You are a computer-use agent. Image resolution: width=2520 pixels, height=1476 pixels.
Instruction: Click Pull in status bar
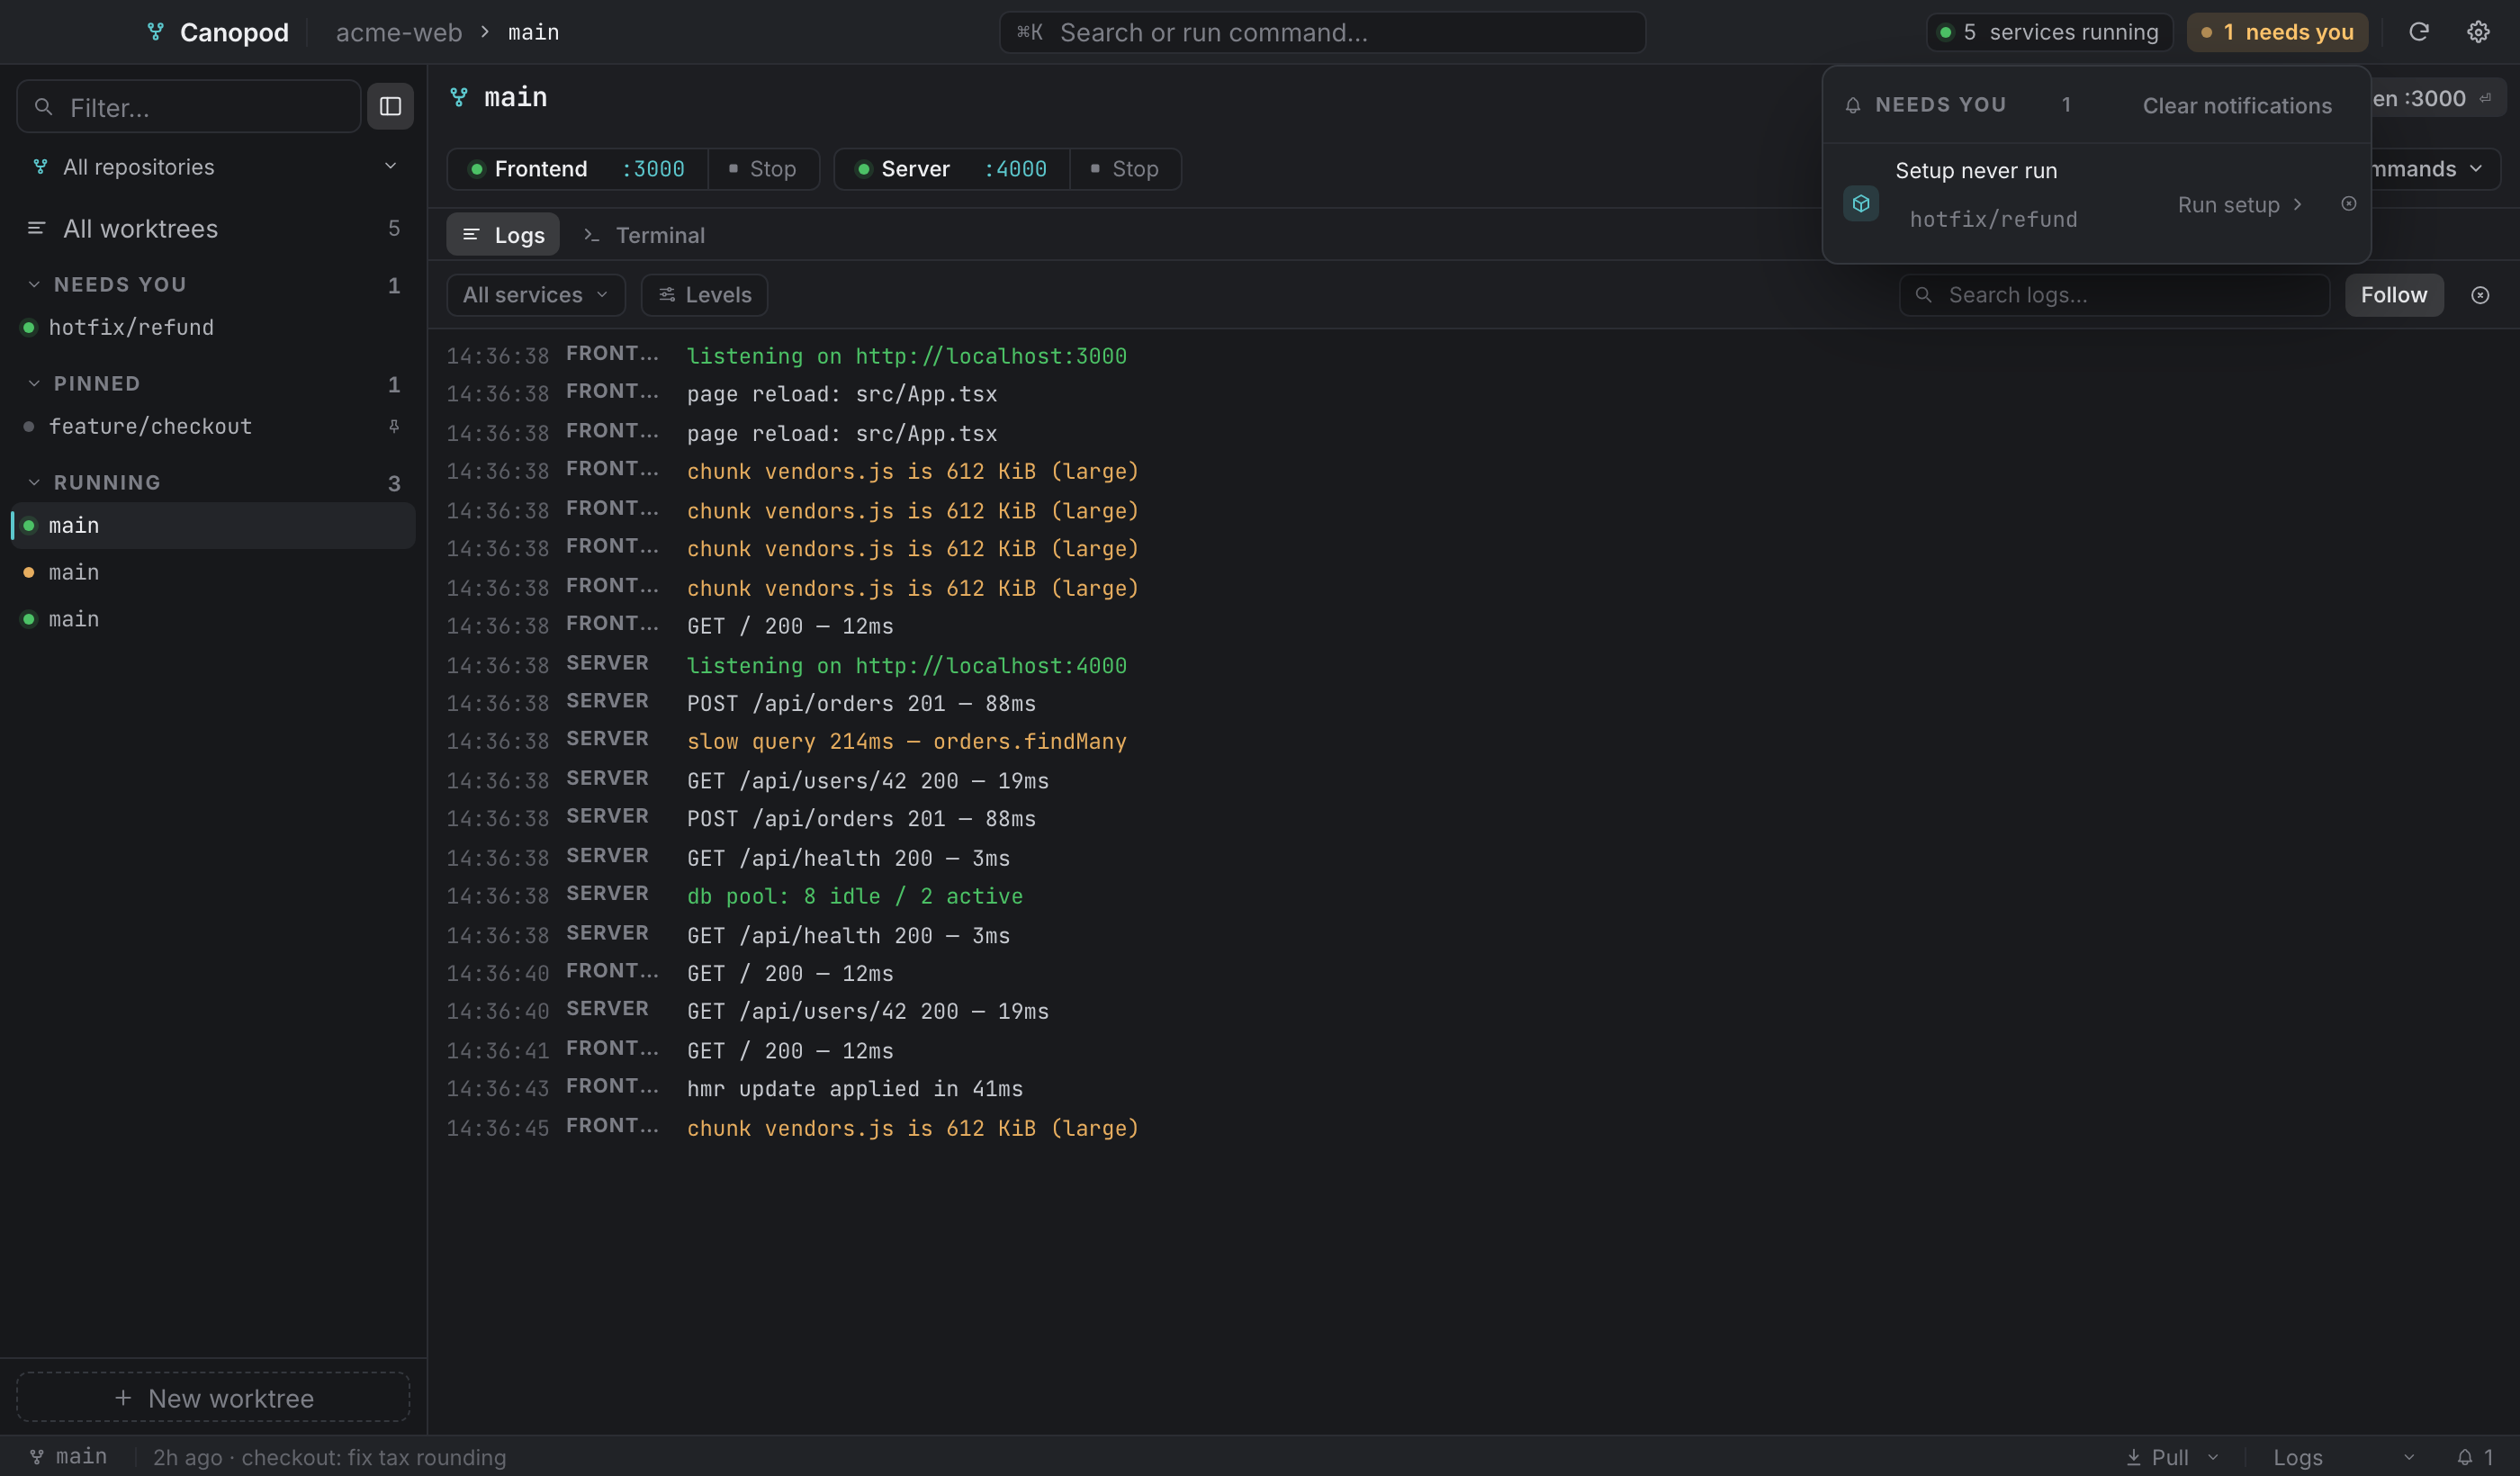coord(2158,1457)
